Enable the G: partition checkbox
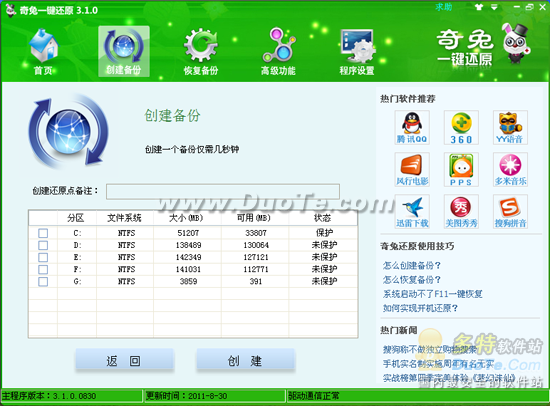Viewport: 550px width, 406px height. click(43, 281)
